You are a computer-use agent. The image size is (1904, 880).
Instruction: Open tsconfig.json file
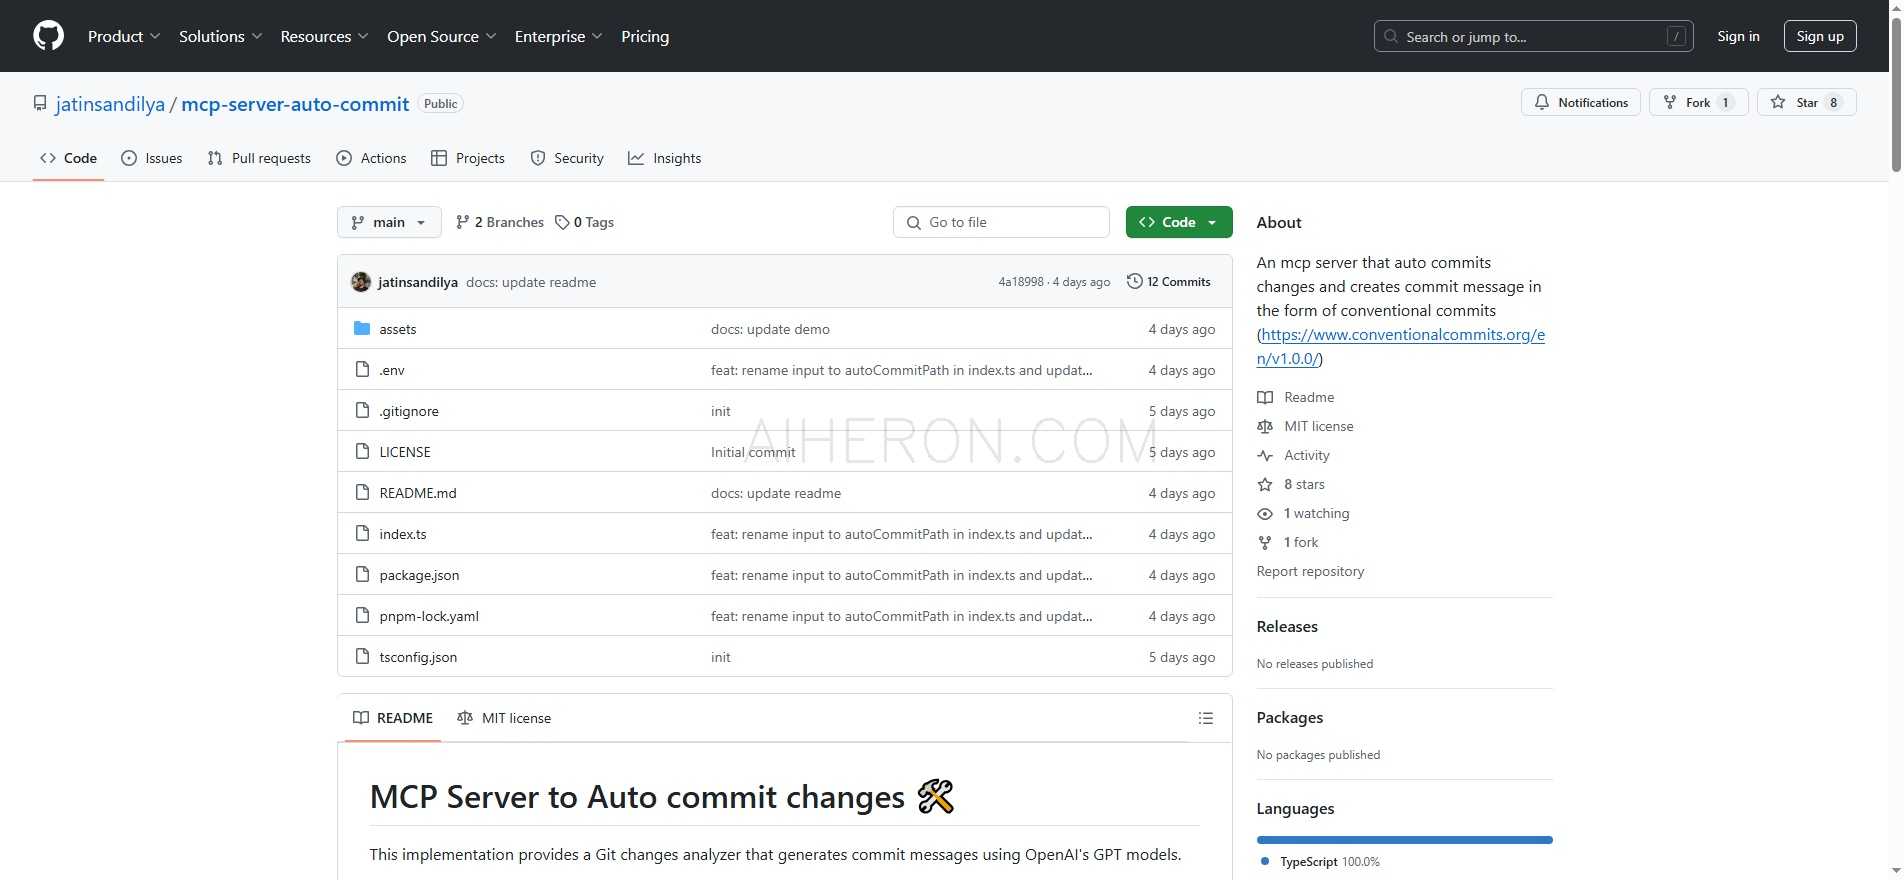[418, 657]
